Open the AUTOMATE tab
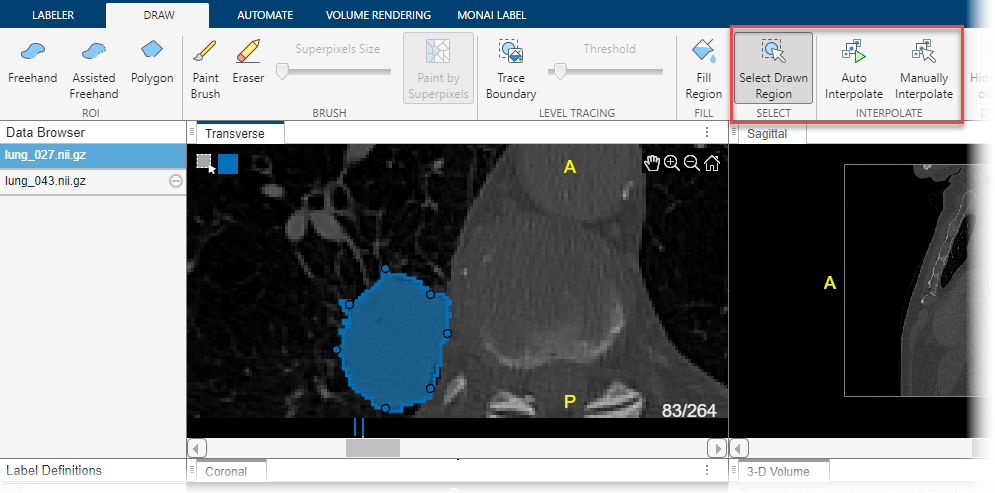995x493 pixels. click(x=265, y=15)
